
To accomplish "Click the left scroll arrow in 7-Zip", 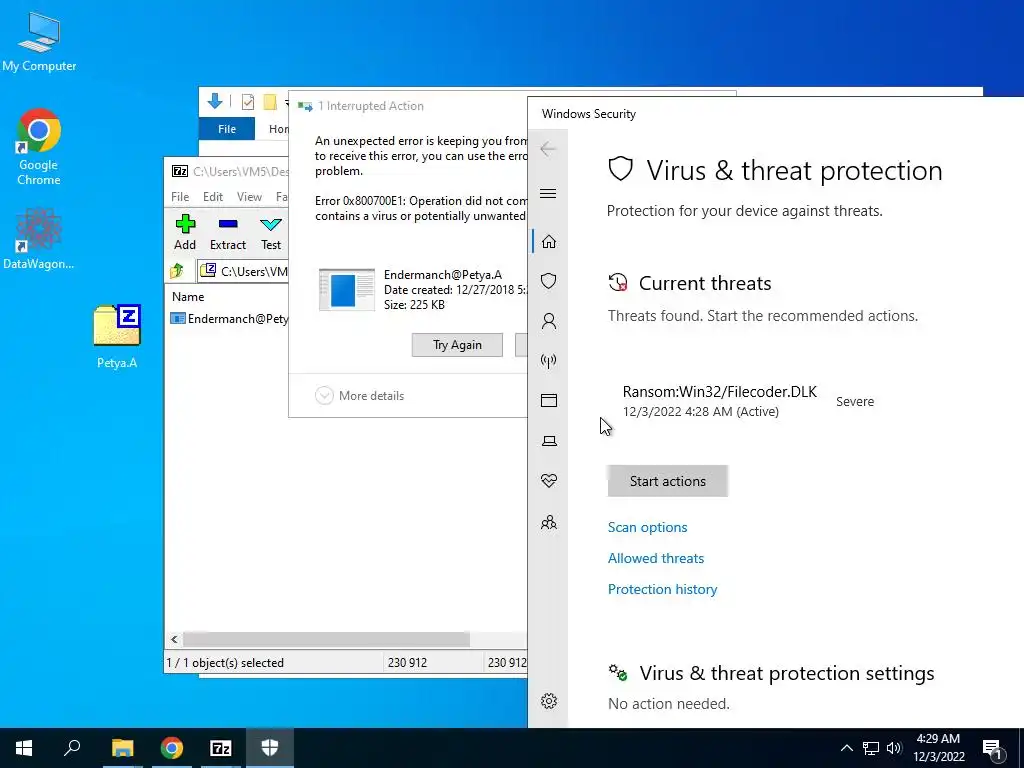I will pos(174,639).
